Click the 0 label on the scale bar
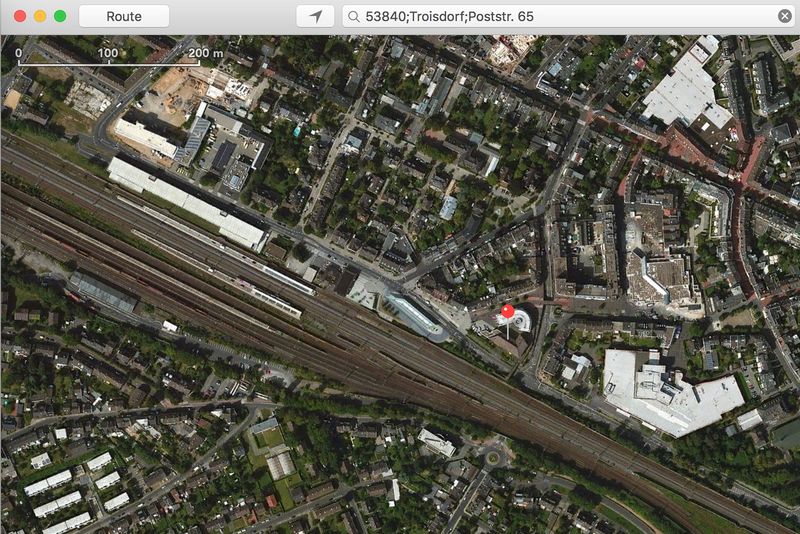 tap(19, 52)
